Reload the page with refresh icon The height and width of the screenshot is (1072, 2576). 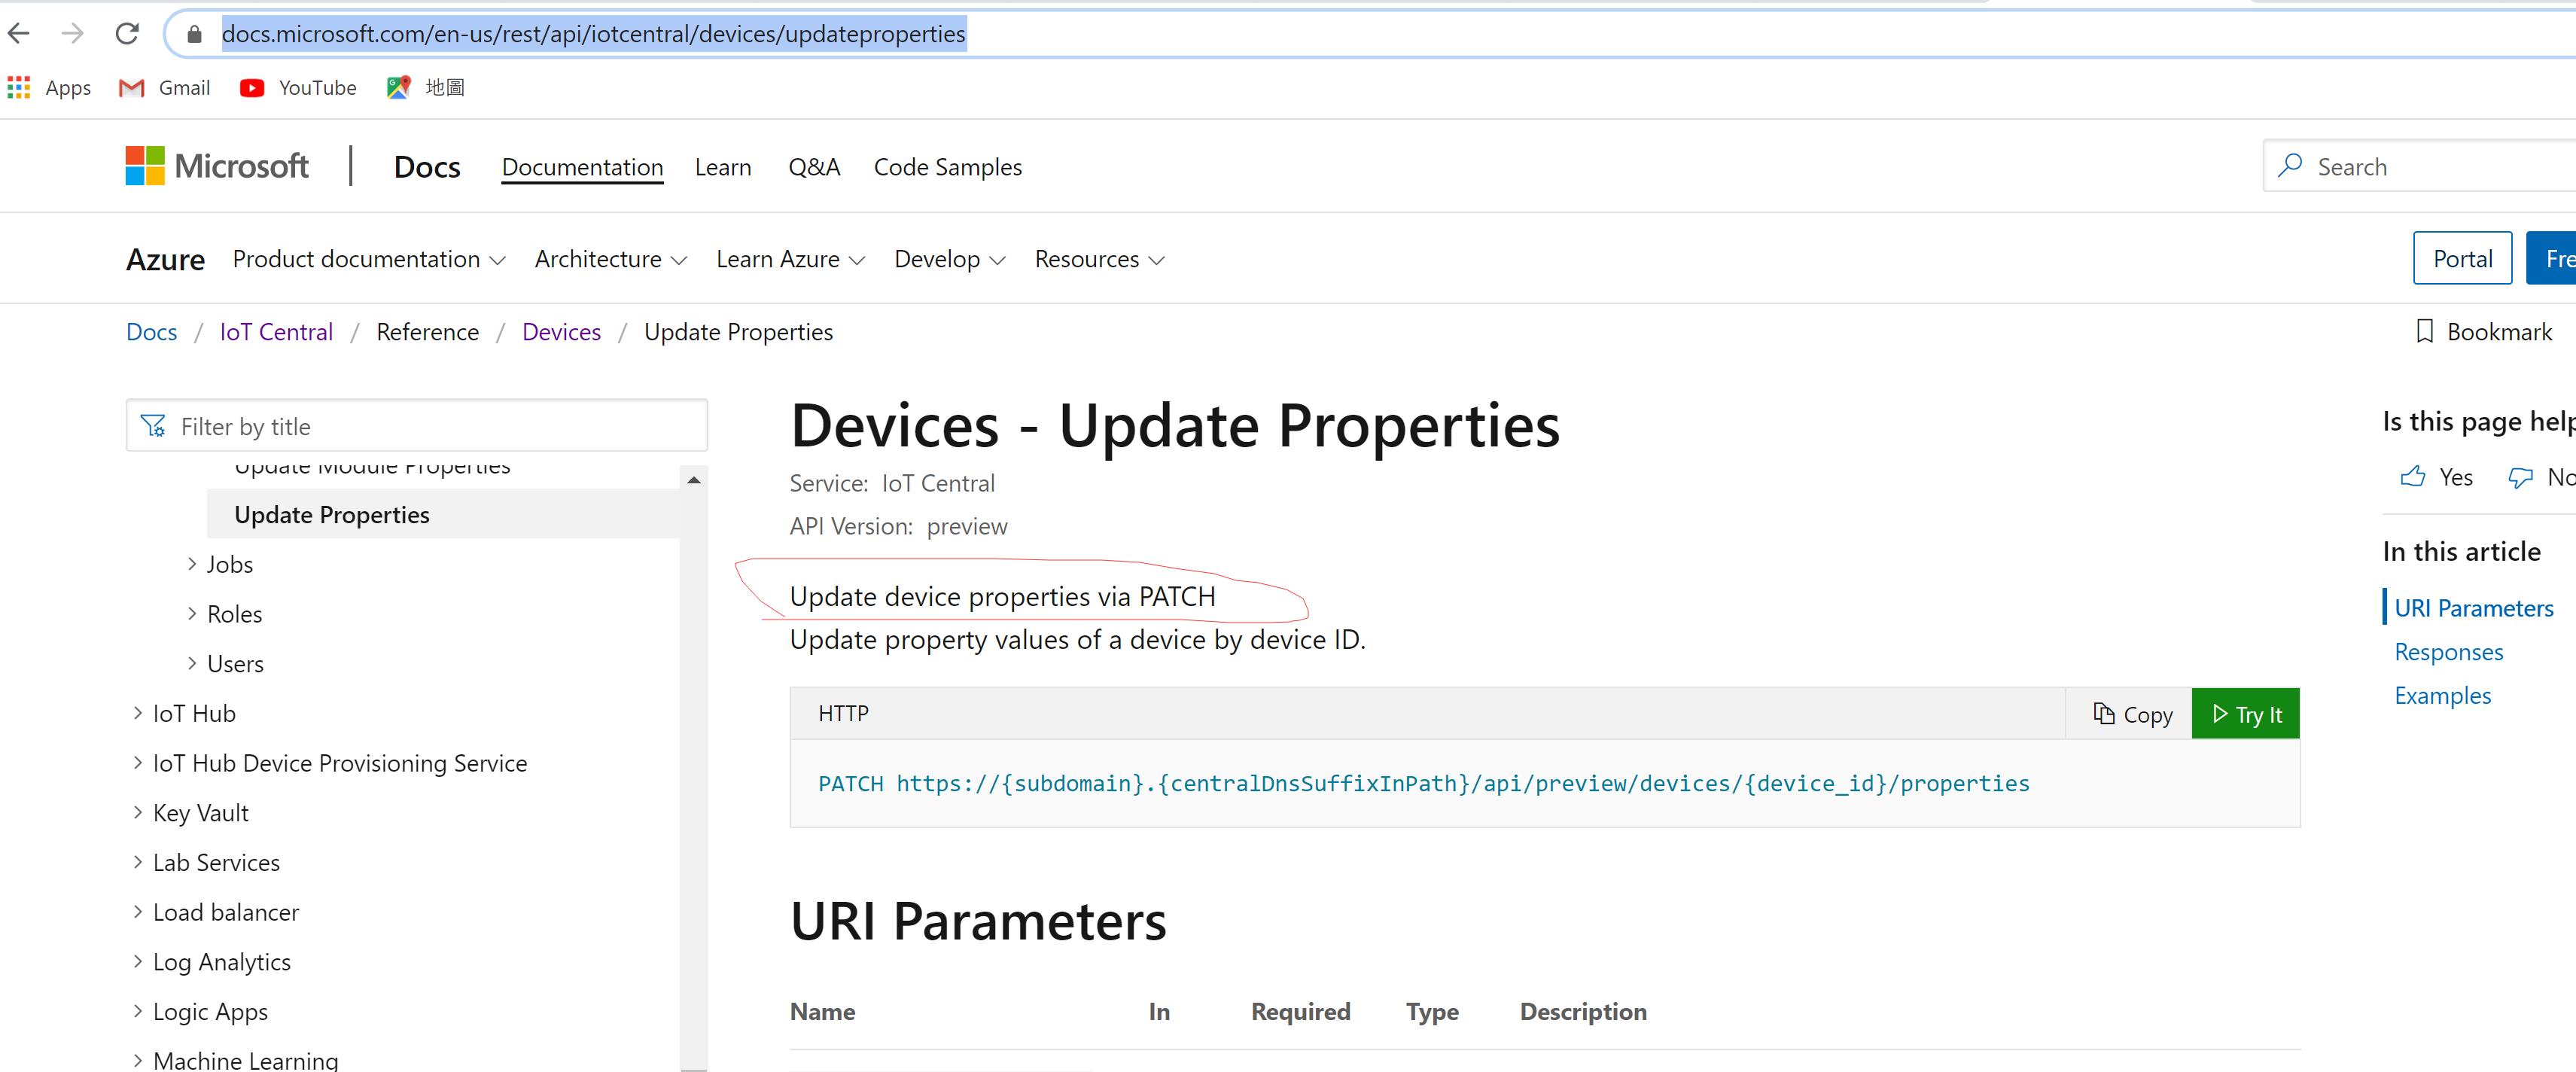coord(126,34)
